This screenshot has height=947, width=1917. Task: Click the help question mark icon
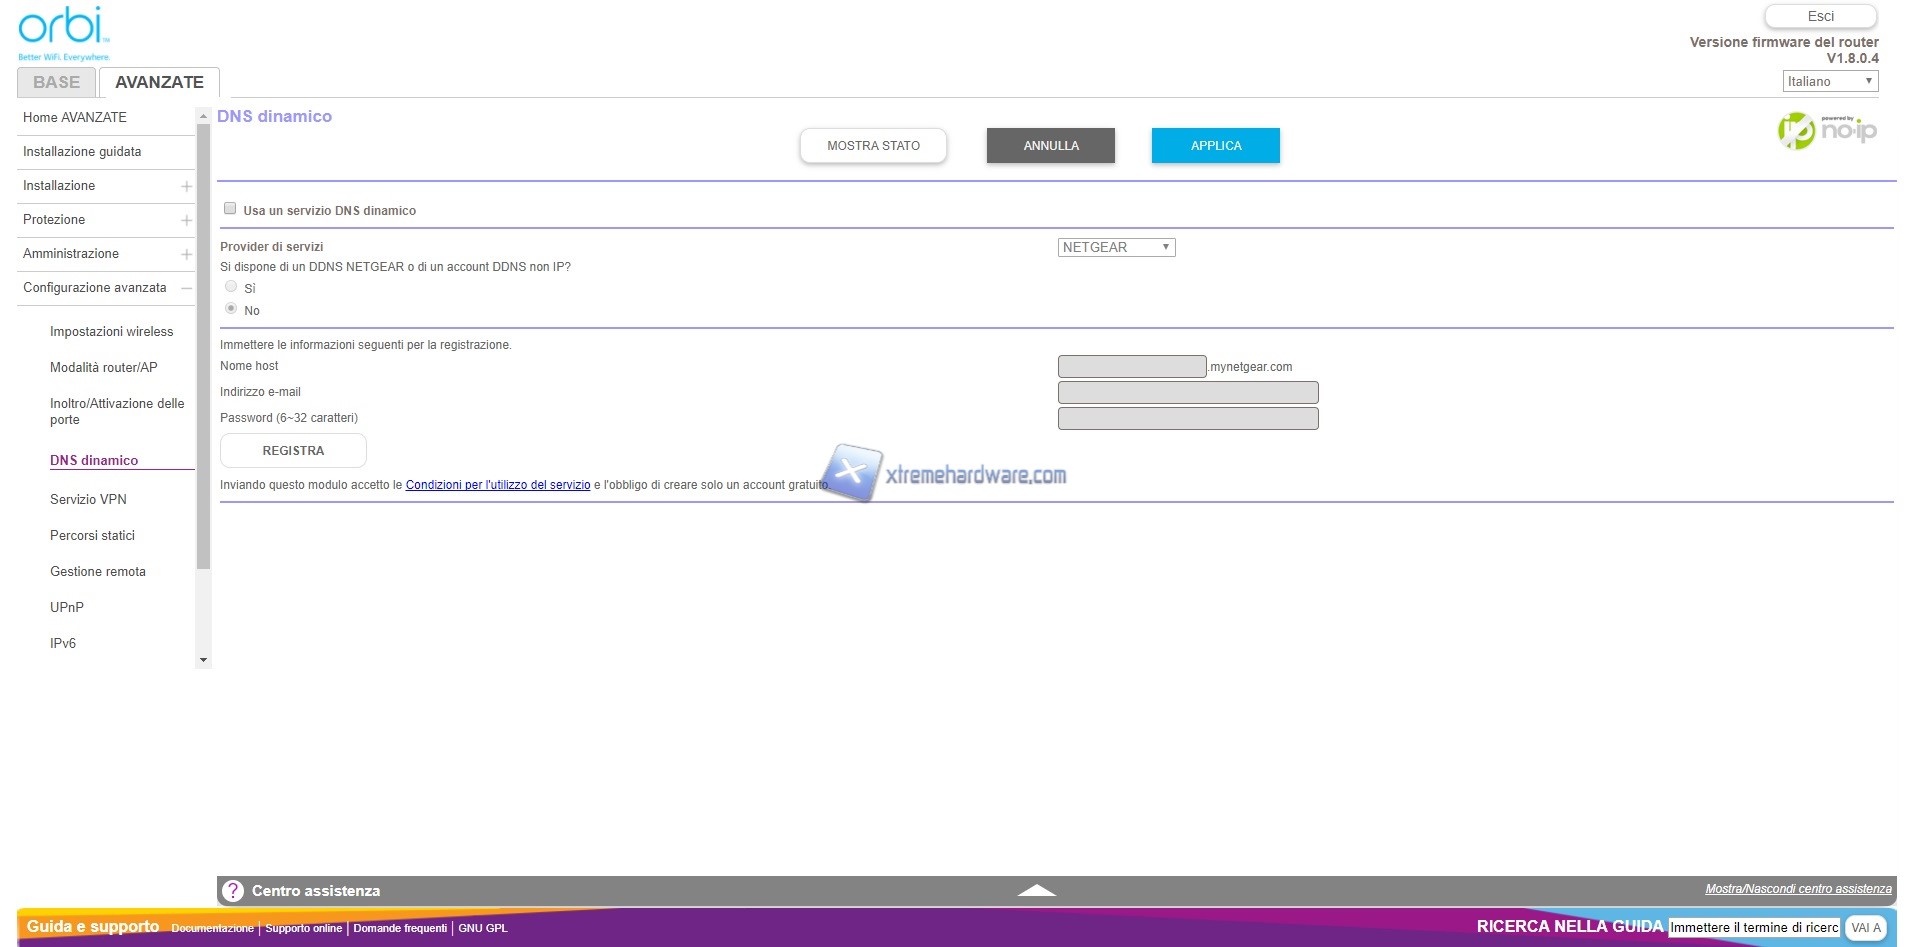coord(233,891)
